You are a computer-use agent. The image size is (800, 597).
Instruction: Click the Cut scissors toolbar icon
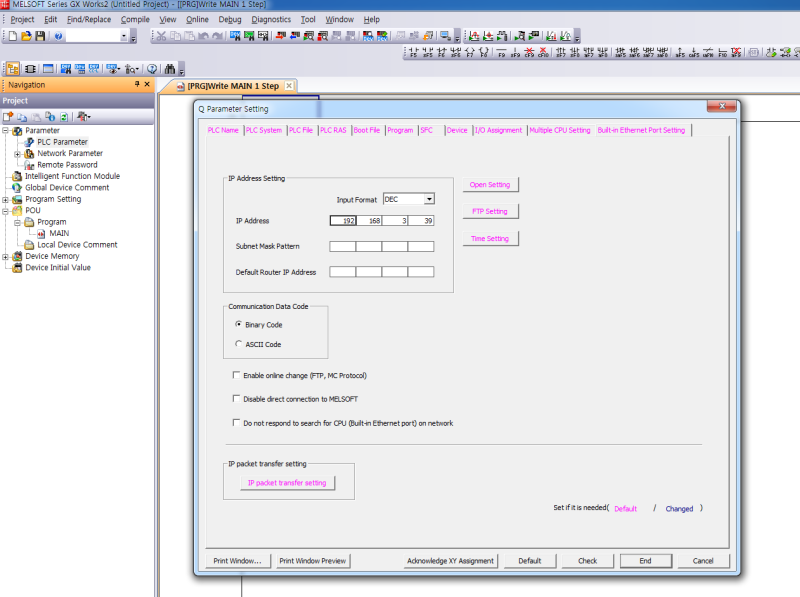pyautogui.click(x=161, y=36)
